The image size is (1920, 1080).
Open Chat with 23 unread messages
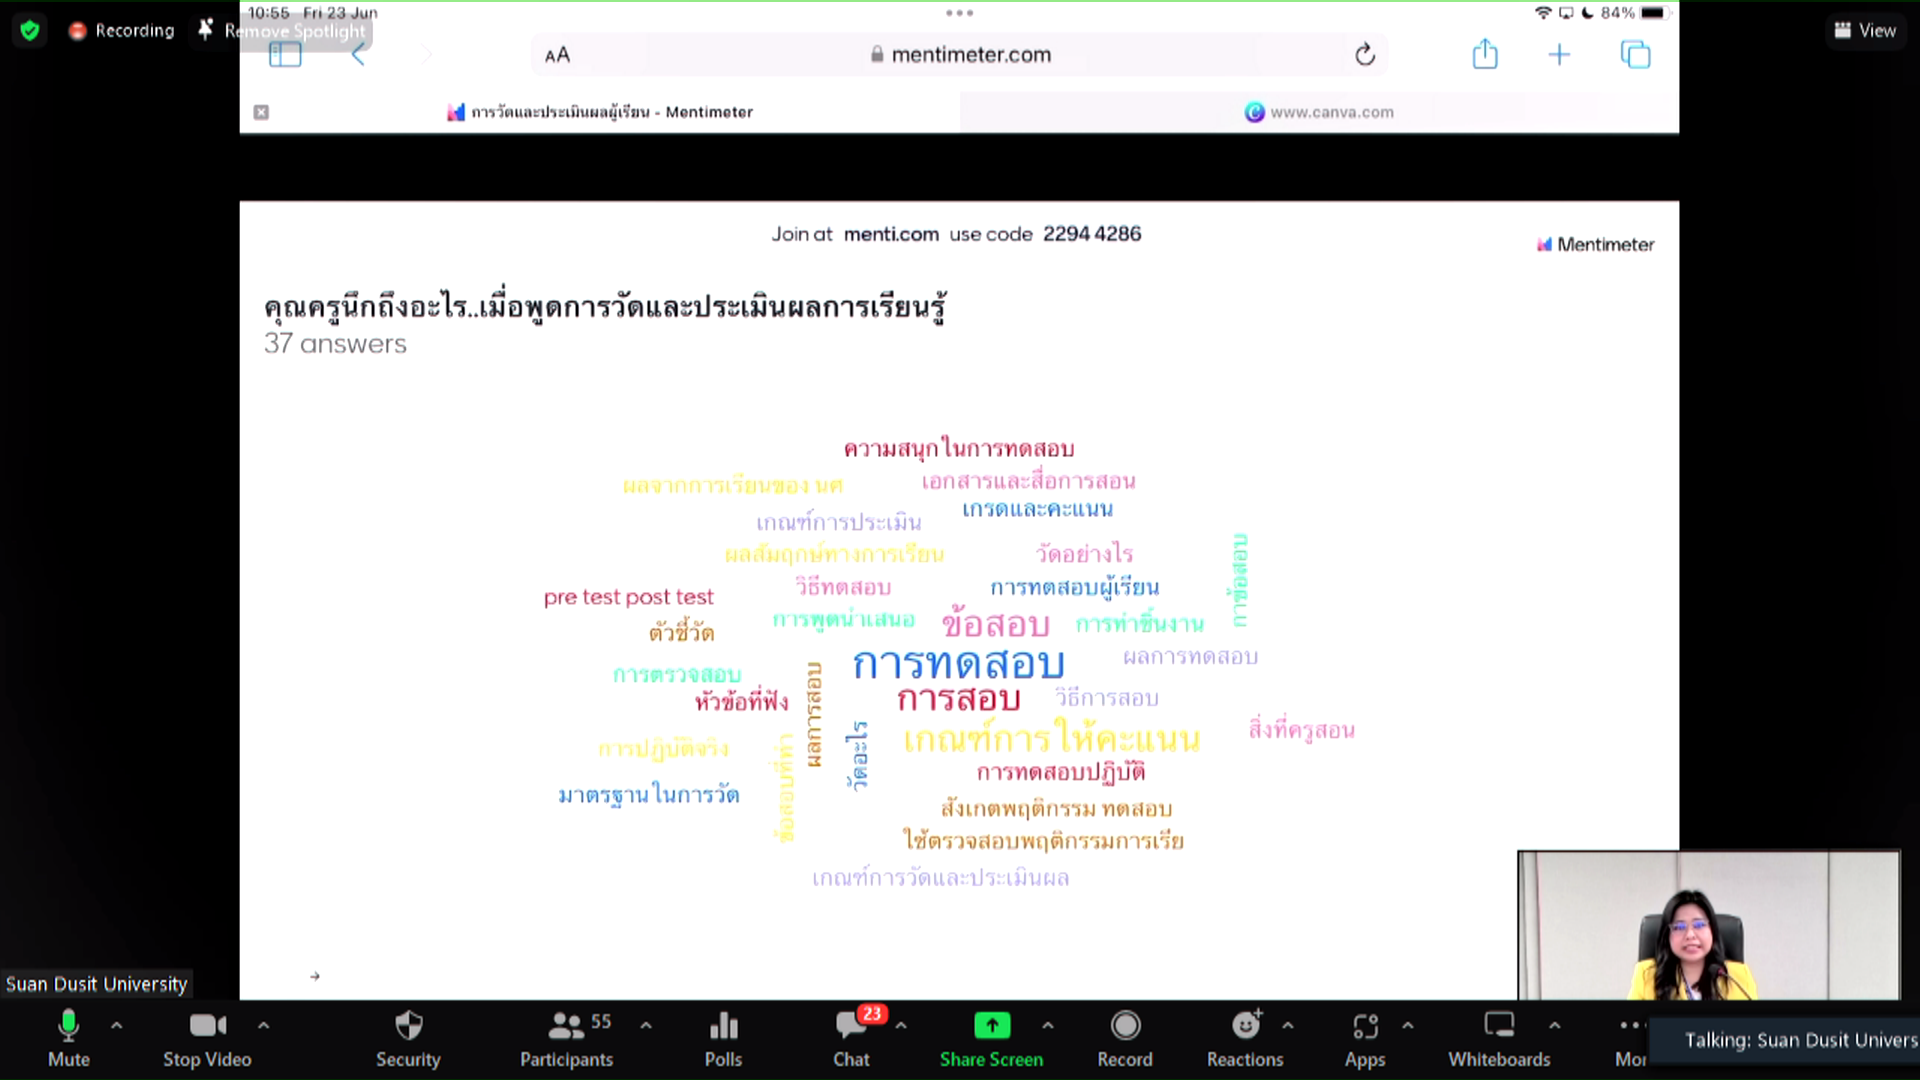pyautogui.click(x=852, y=1038)
